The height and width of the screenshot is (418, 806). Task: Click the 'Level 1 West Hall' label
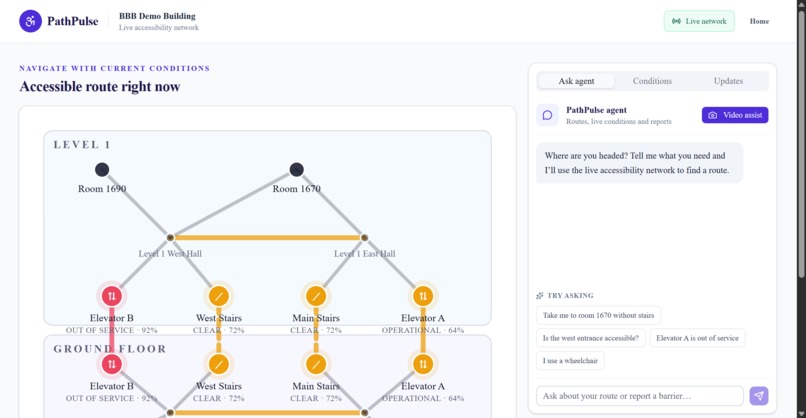[170, 253]
